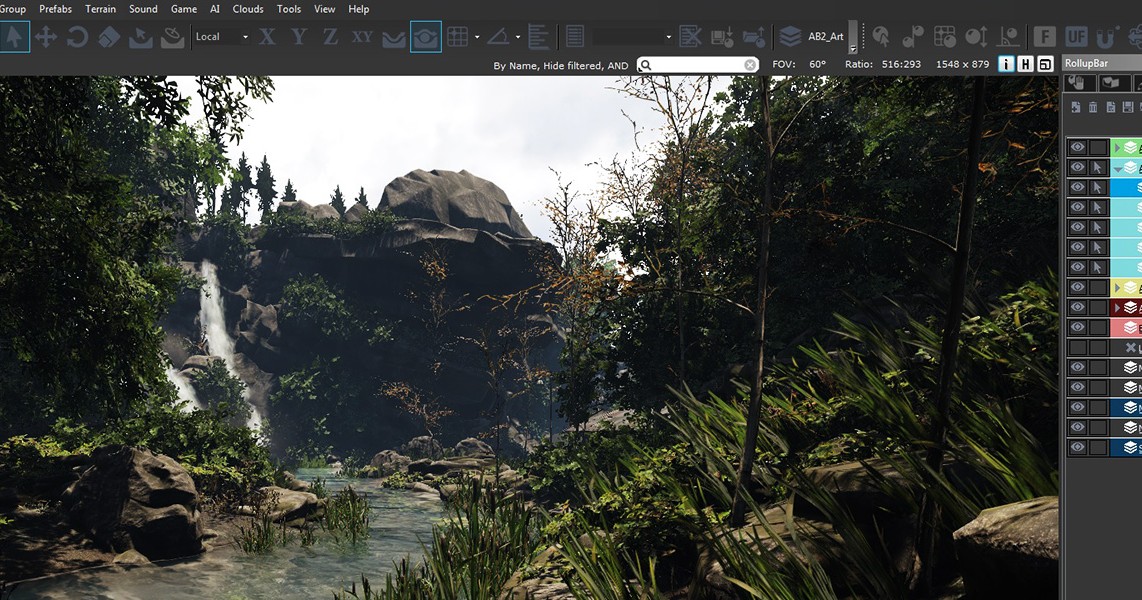This screenshot has width=1142, height=600.
Task: Open the Help menu
Action: tap(358, 9)
